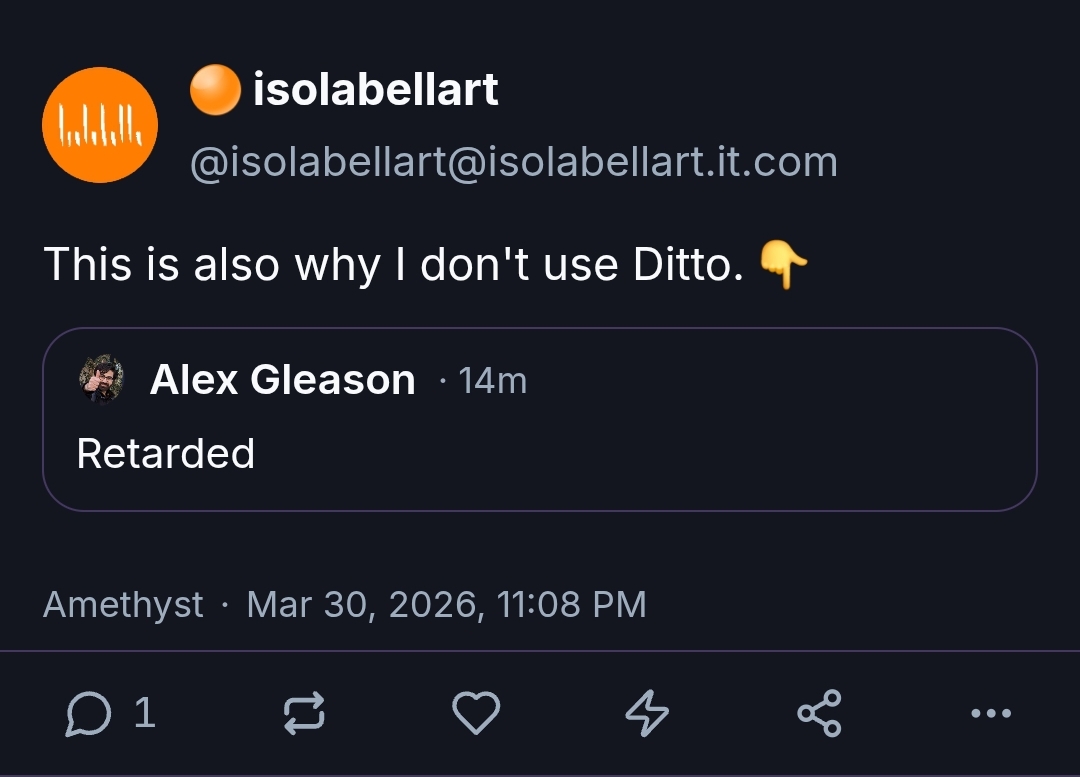The image size is (1080, 777).
Task: Click the Mar 30, 2026 timestamp
Action: point(446,605)
